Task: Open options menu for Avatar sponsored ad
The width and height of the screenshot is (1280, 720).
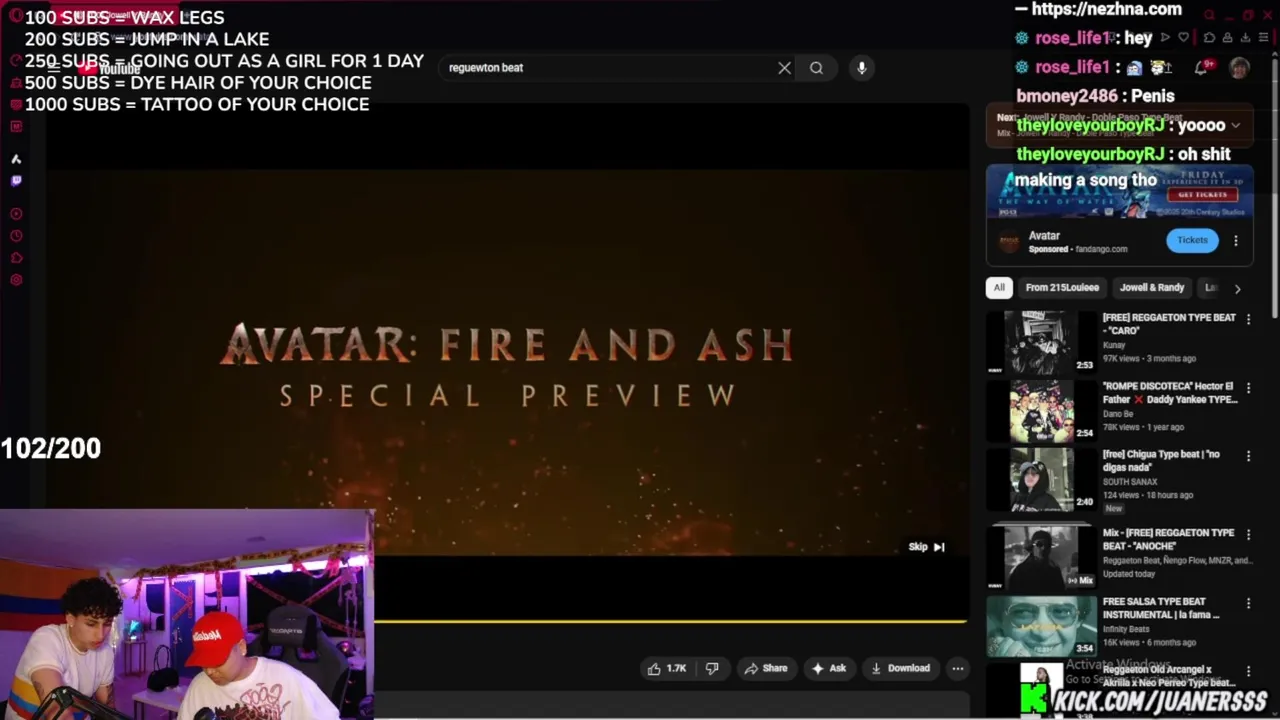Action: pos(1236,241)
